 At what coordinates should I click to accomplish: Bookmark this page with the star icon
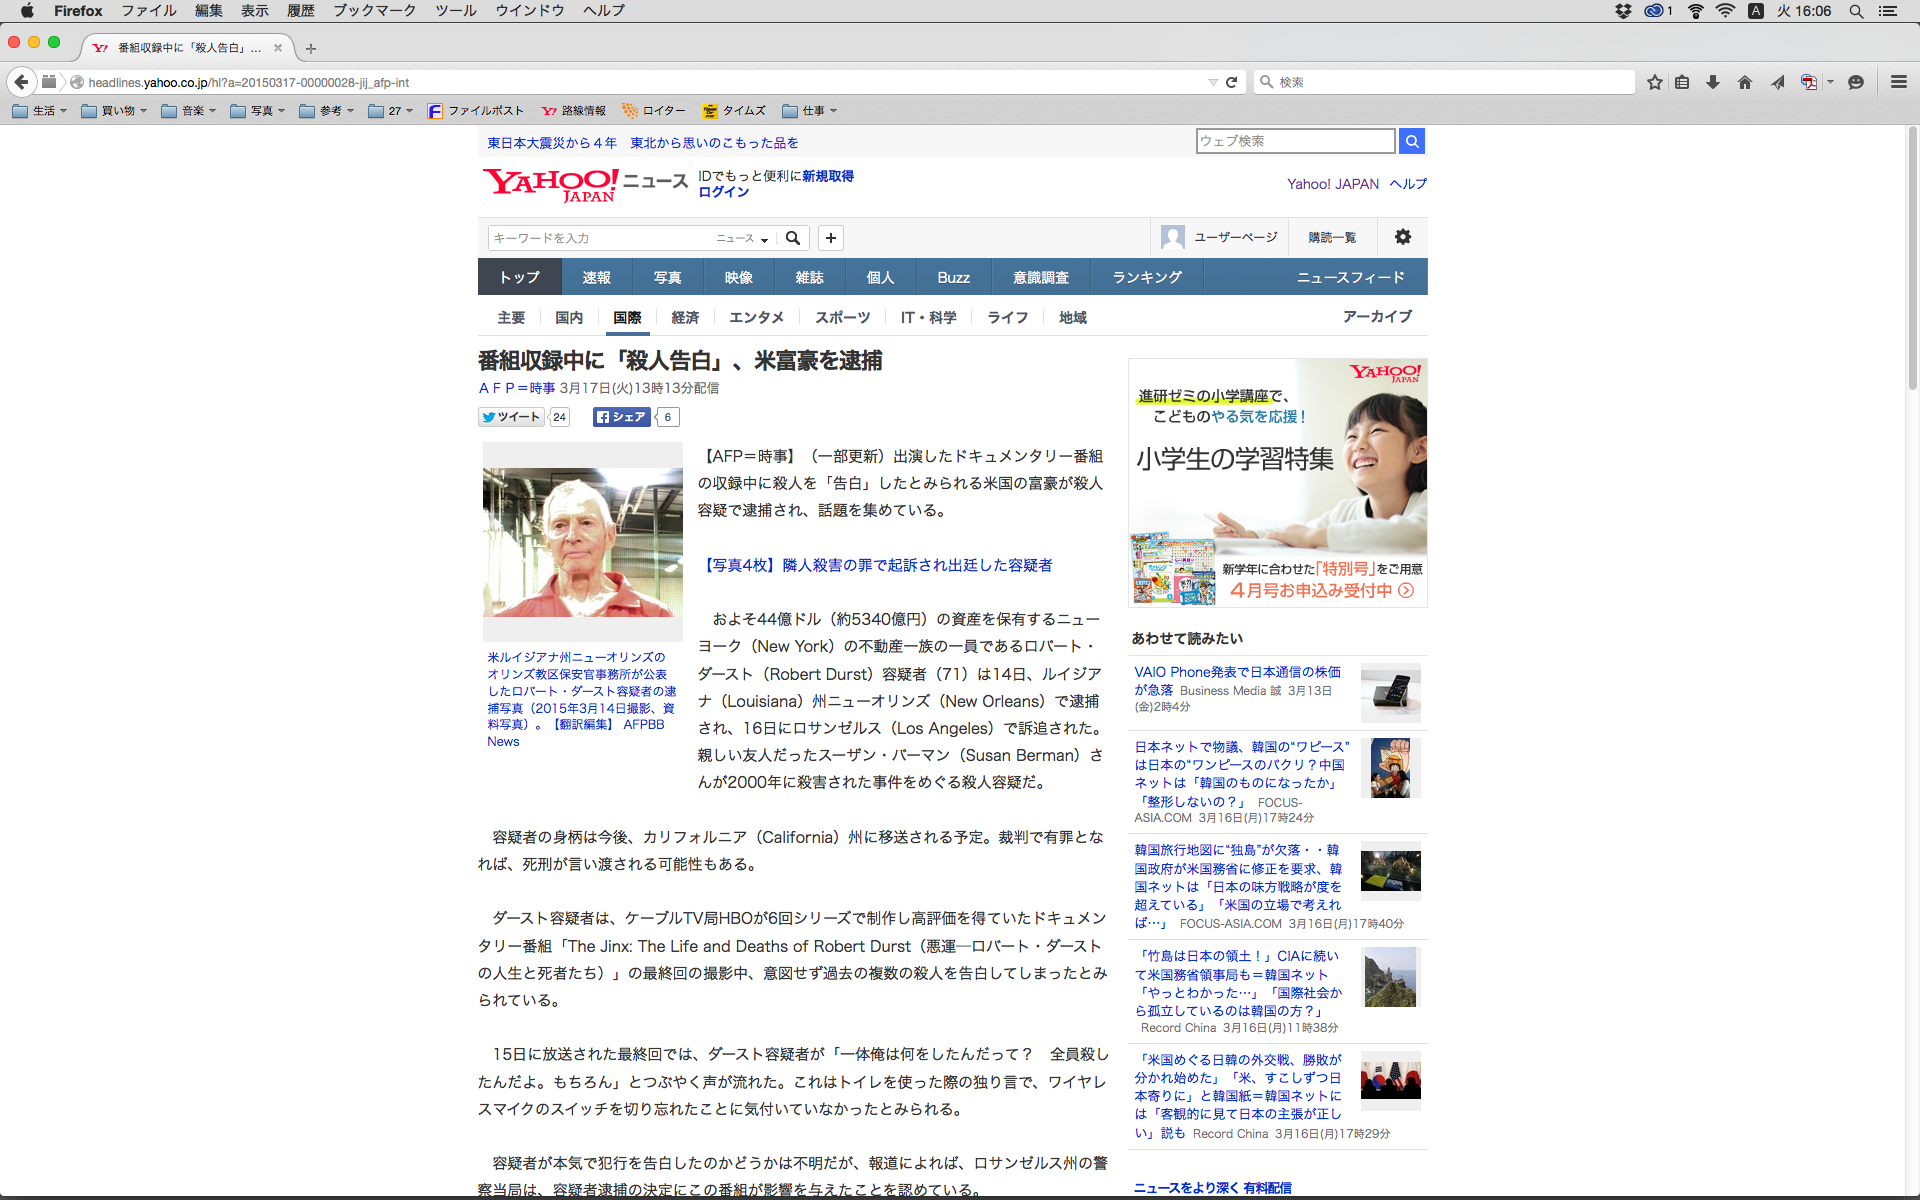pyautogui.click(x=1655, y=82)
